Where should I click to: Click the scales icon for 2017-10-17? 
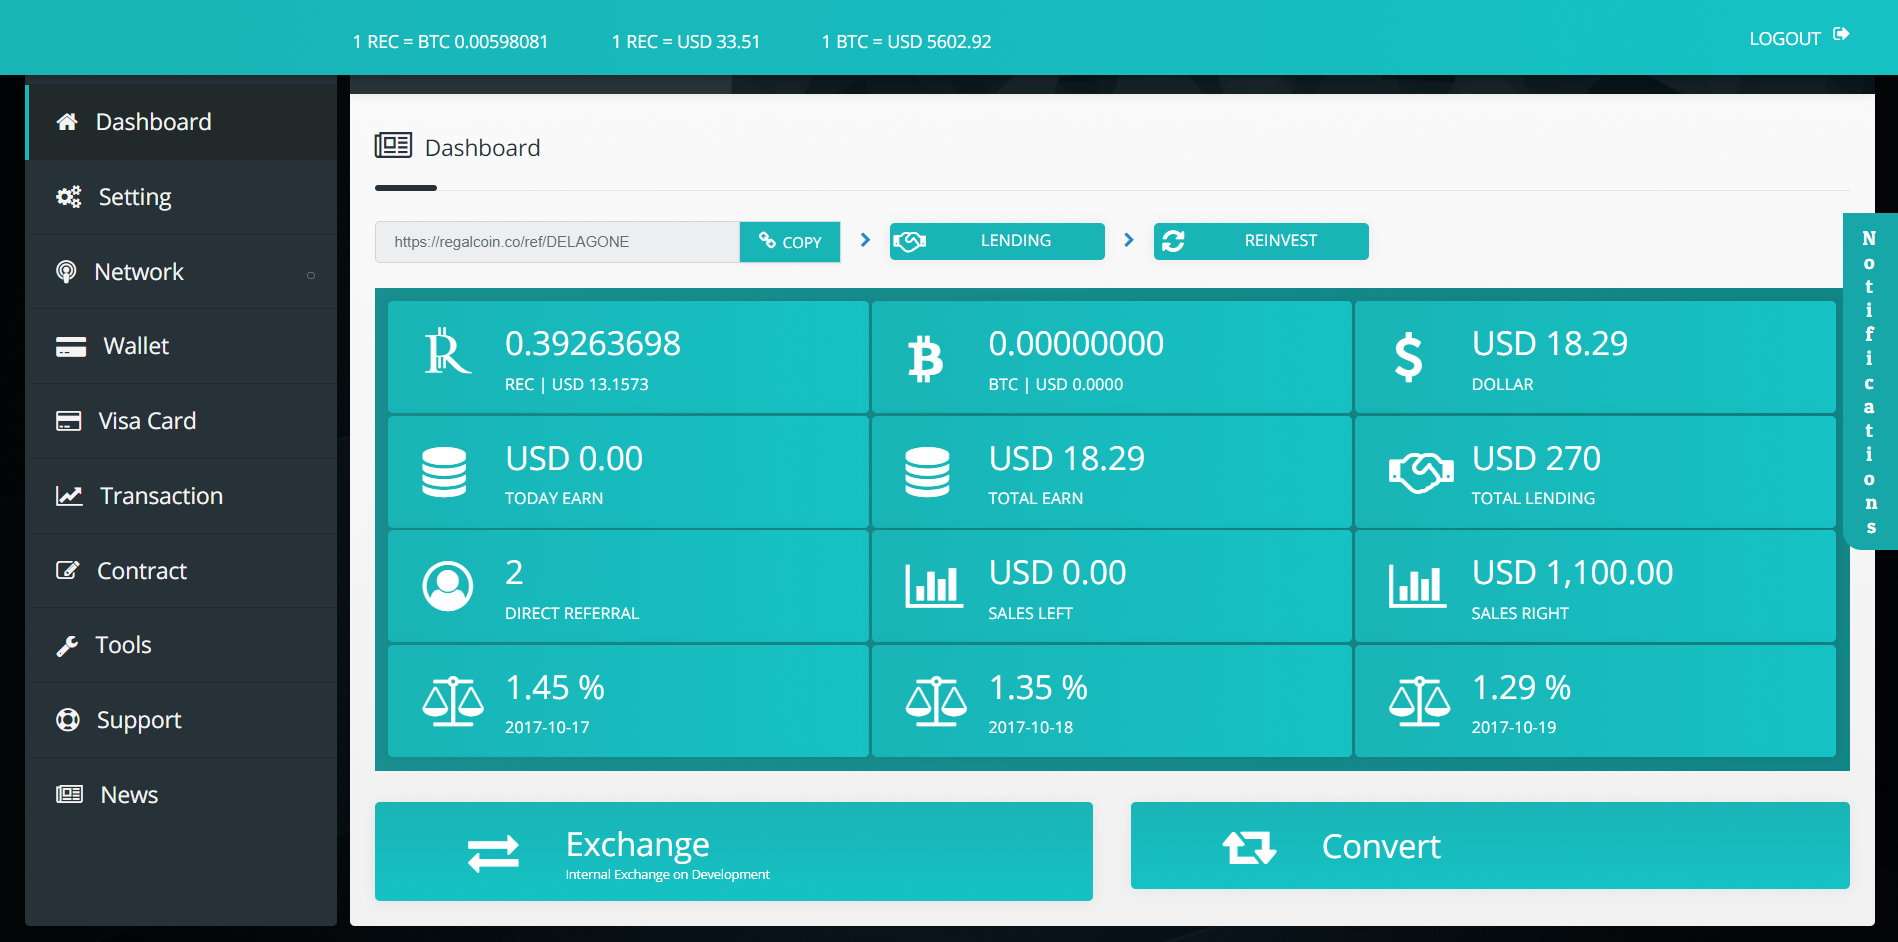453,701
